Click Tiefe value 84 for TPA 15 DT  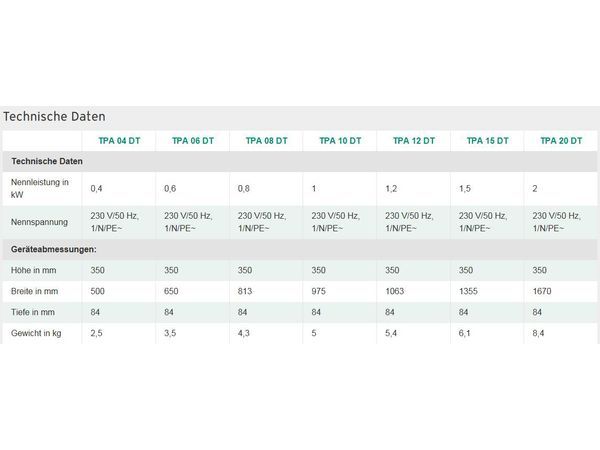[x=463, y=312]
